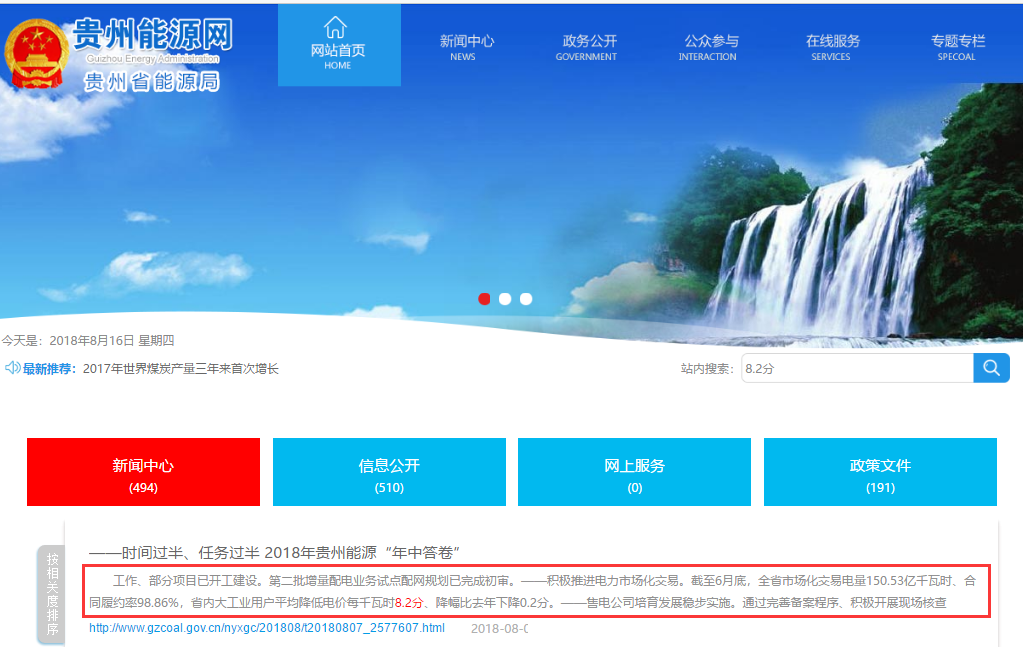This screenshot has width=1023, height=647.
Task: Click the speaker icon beside 最新推荐
Action: click(12, 368)
